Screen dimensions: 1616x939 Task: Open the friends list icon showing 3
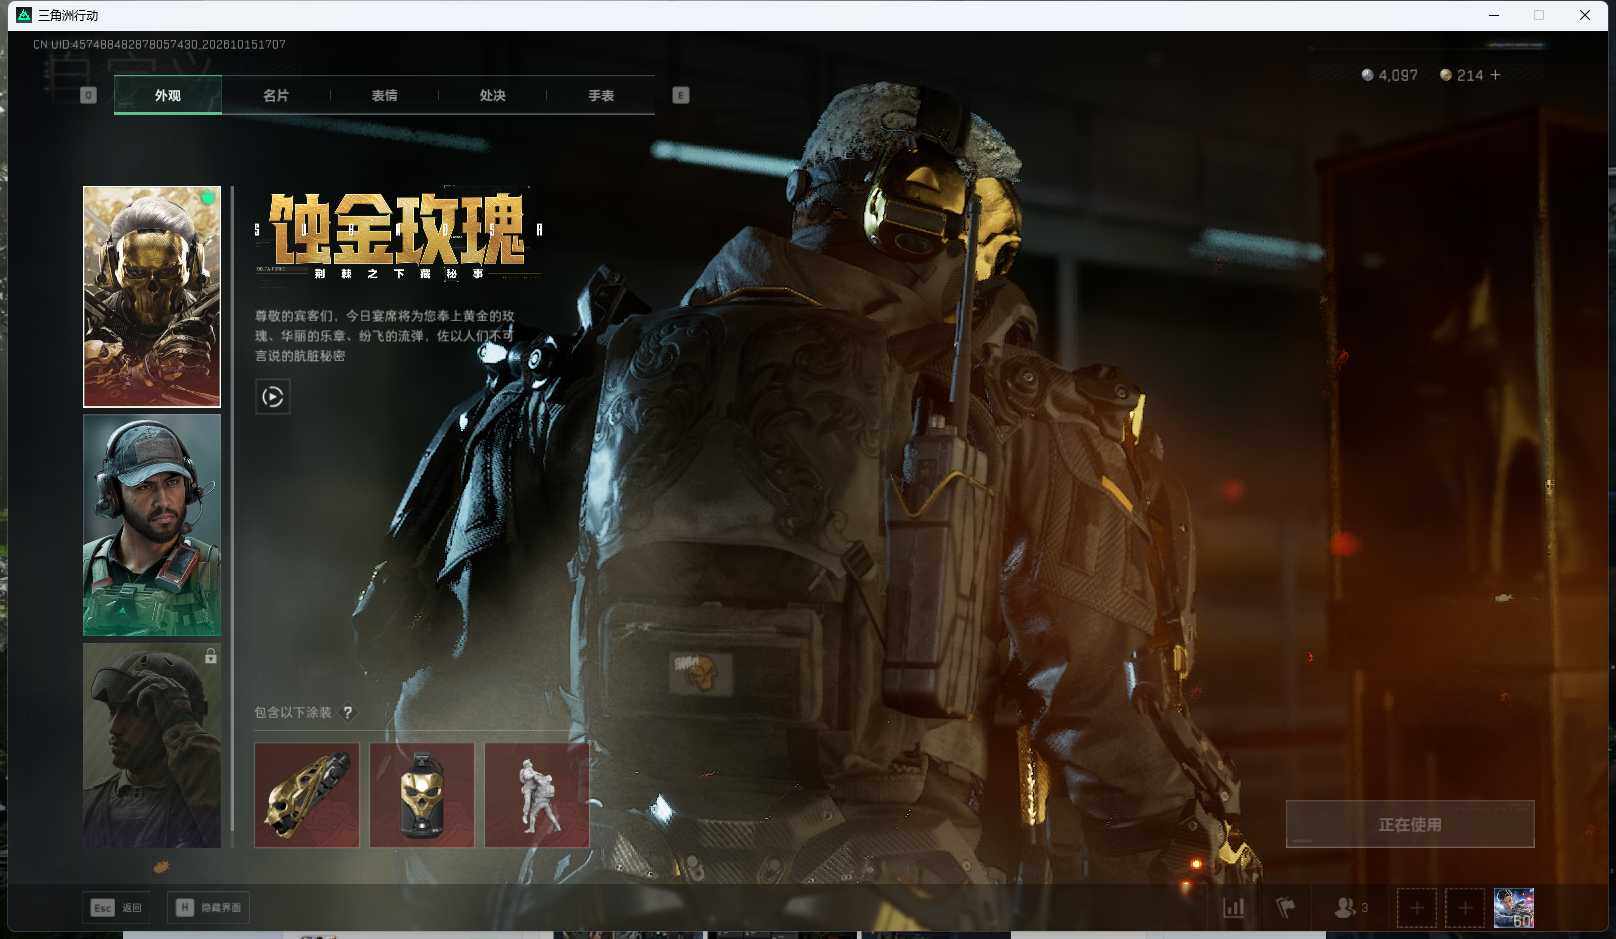1351,908
